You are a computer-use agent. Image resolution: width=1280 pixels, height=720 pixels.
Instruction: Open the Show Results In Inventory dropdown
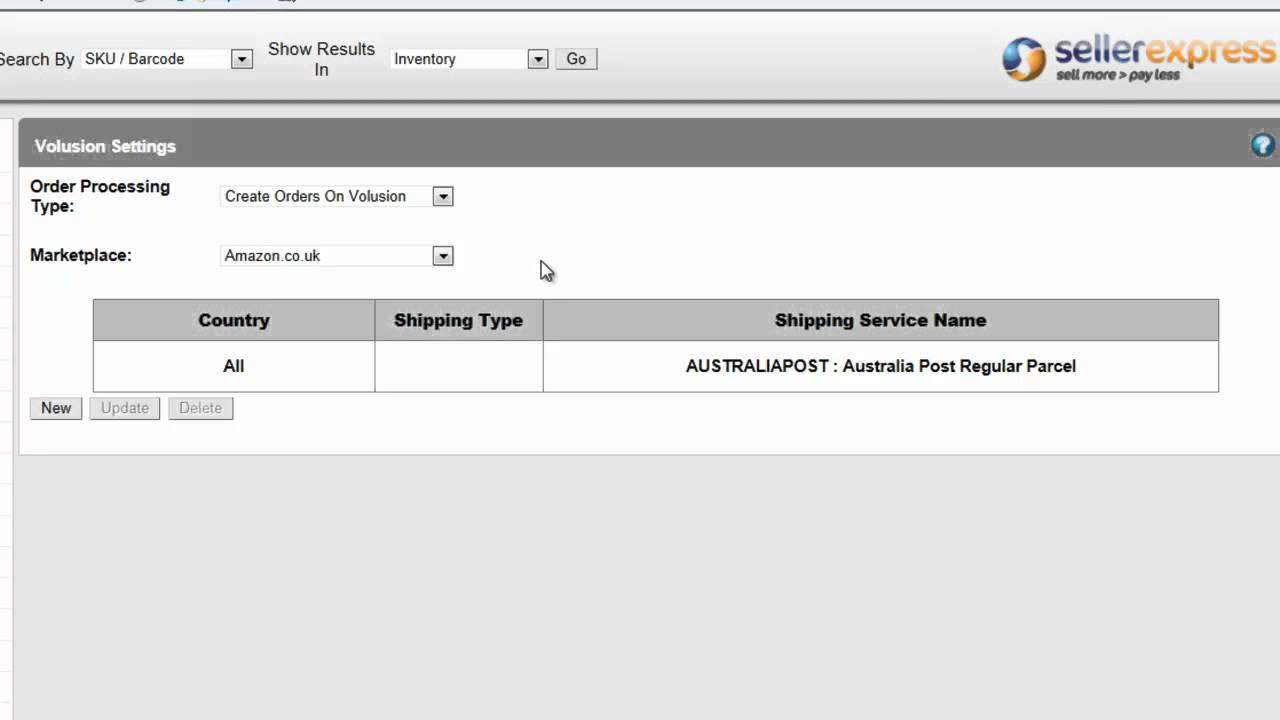[x=469, y=59]
